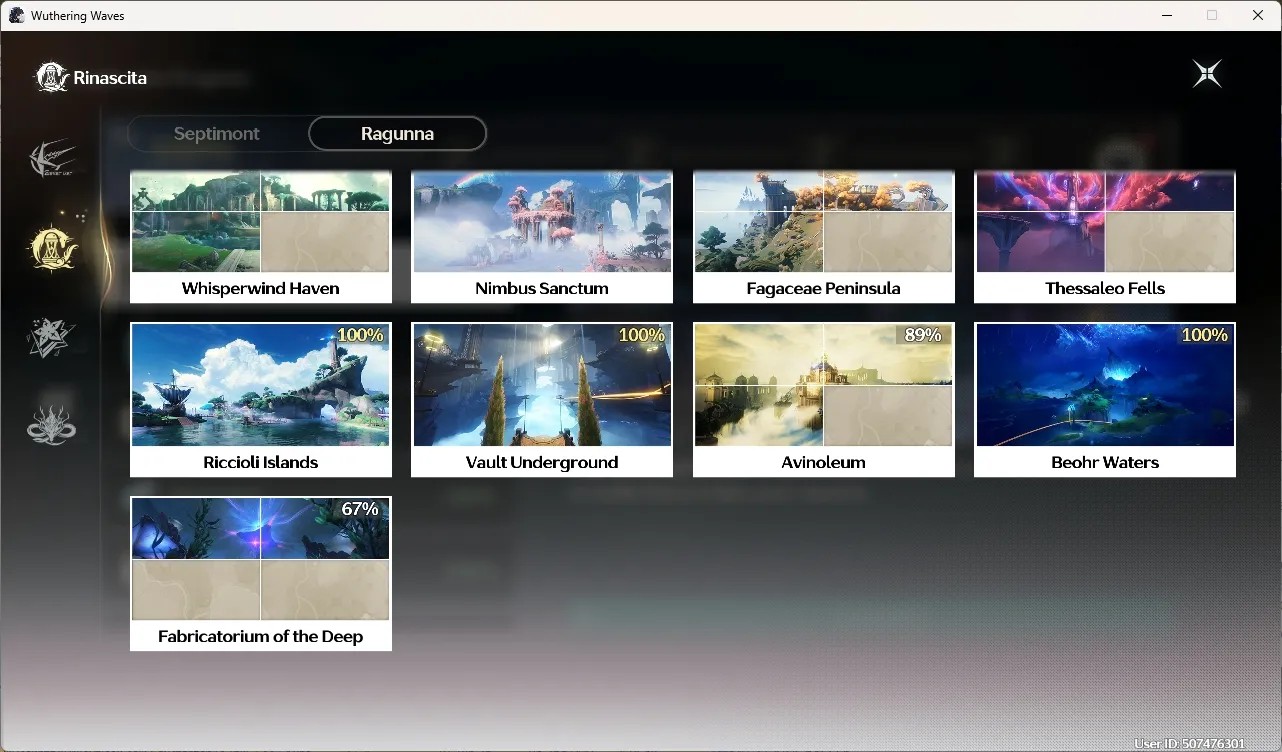Open Fabricatorium of the Deep card
The image size is (1282, 752).
(261, 574)
